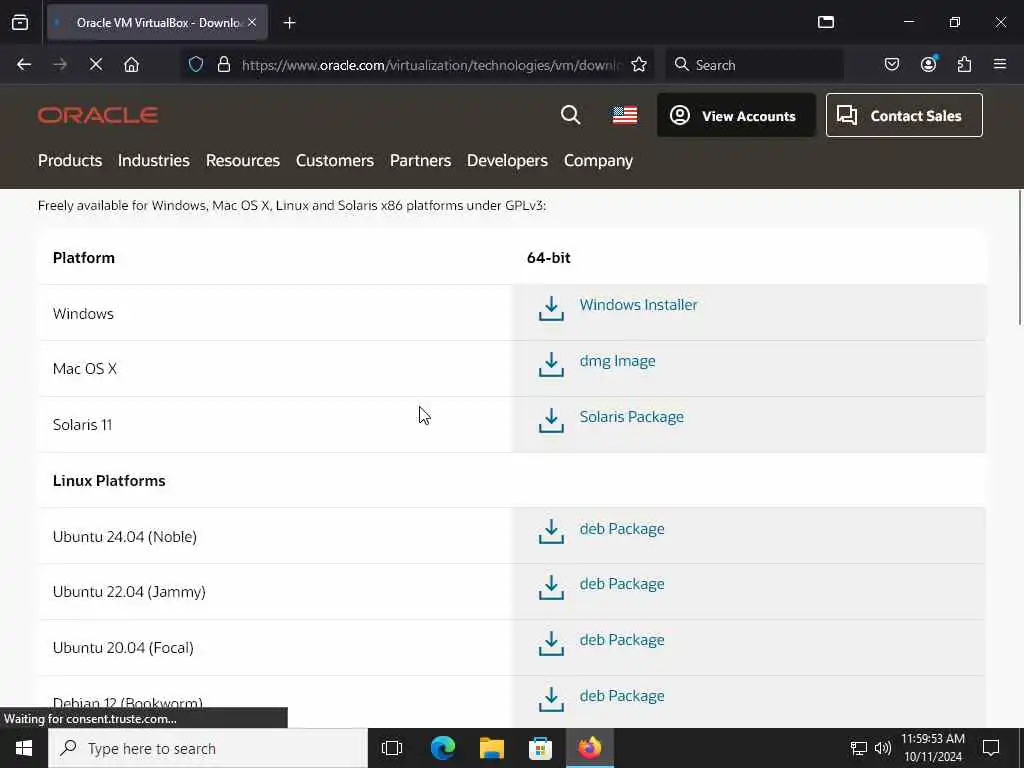The width and height of the screenshot is (1024, 768).
Task: Click deb Package for Ubuntu 20.04
Action: [x=622, y=640]
